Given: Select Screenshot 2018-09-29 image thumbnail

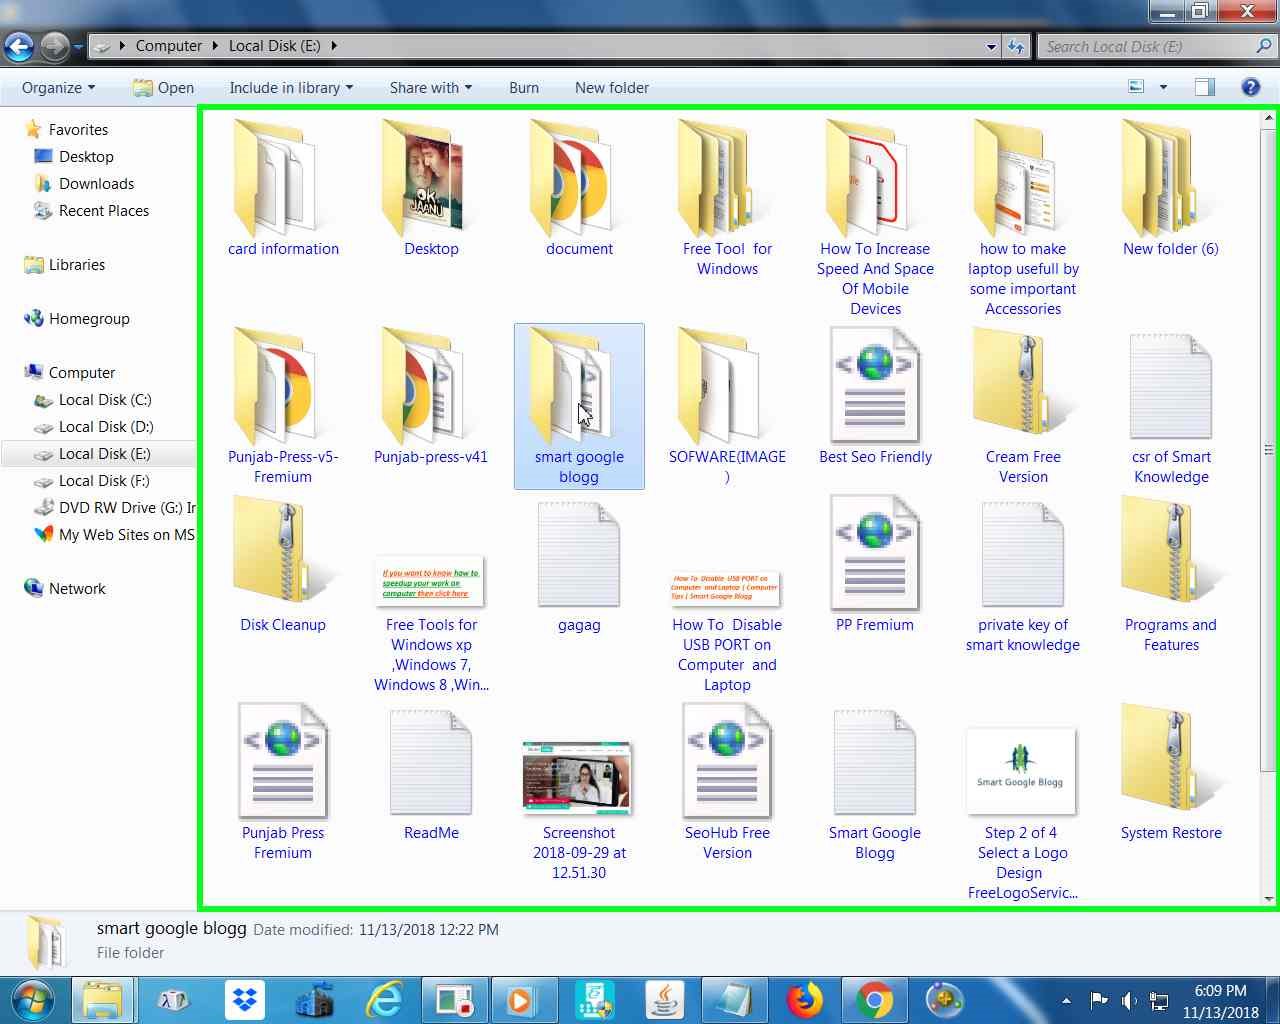Looking at the screenshot, I should click(579, 777).
